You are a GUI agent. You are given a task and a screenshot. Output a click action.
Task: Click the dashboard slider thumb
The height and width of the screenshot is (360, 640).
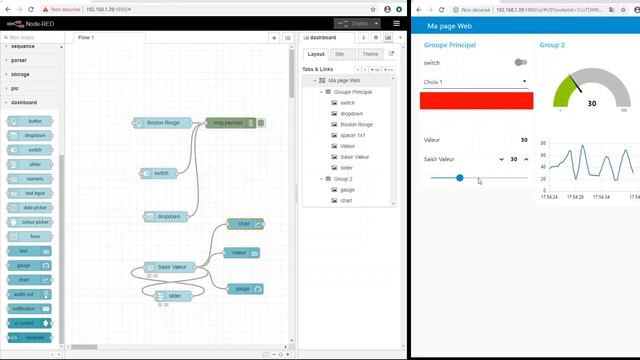point(460,178)
